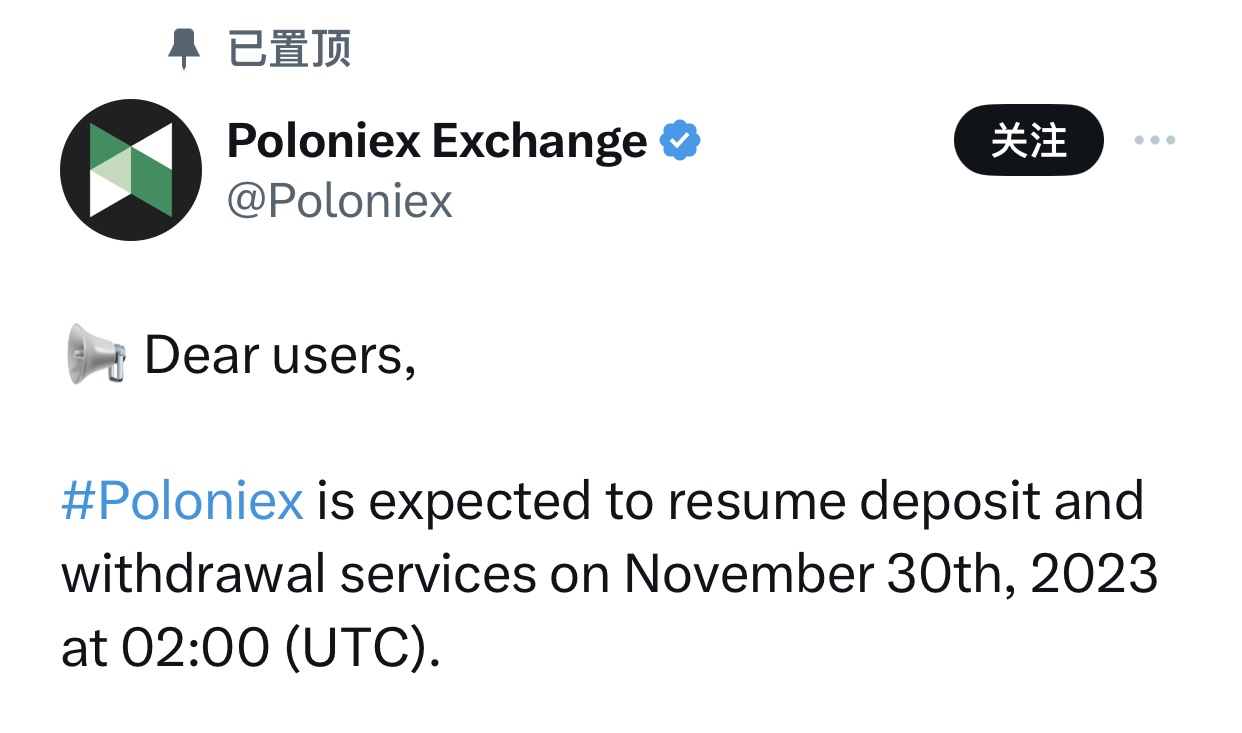Open the @Poloniex handle

[x=340, y=201]
